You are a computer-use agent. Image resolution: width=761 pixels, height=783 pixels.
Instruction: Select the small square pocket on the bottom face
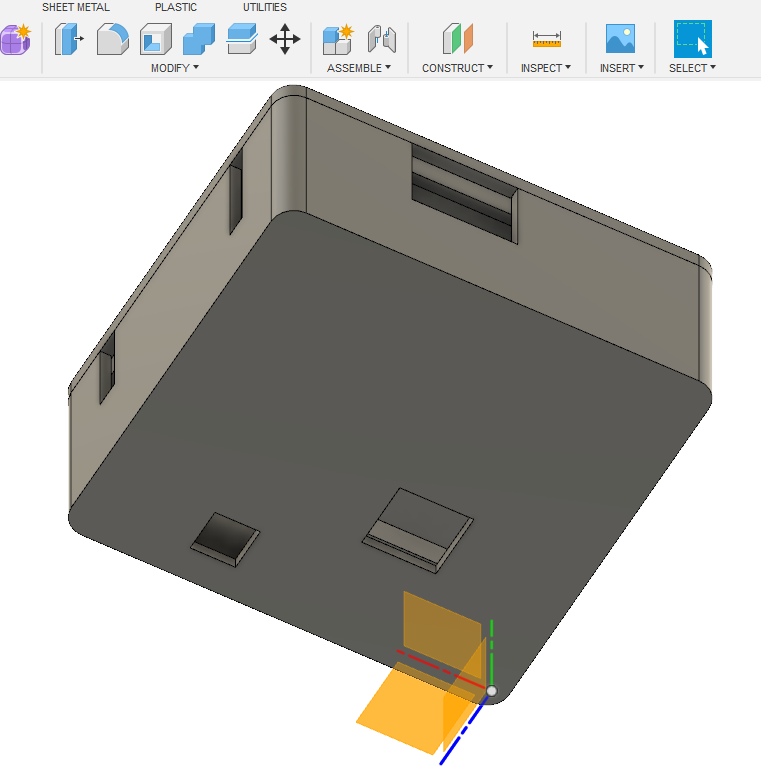click(x=225, y=539)
